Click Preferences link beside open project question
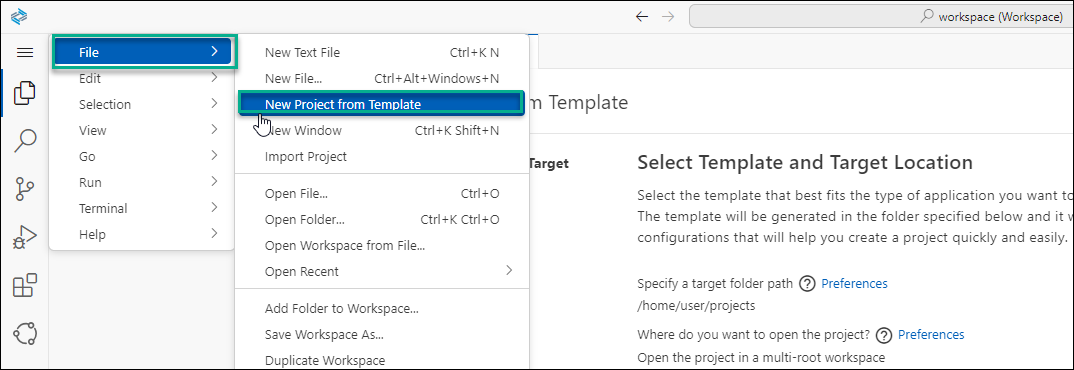 coord(931,334)
